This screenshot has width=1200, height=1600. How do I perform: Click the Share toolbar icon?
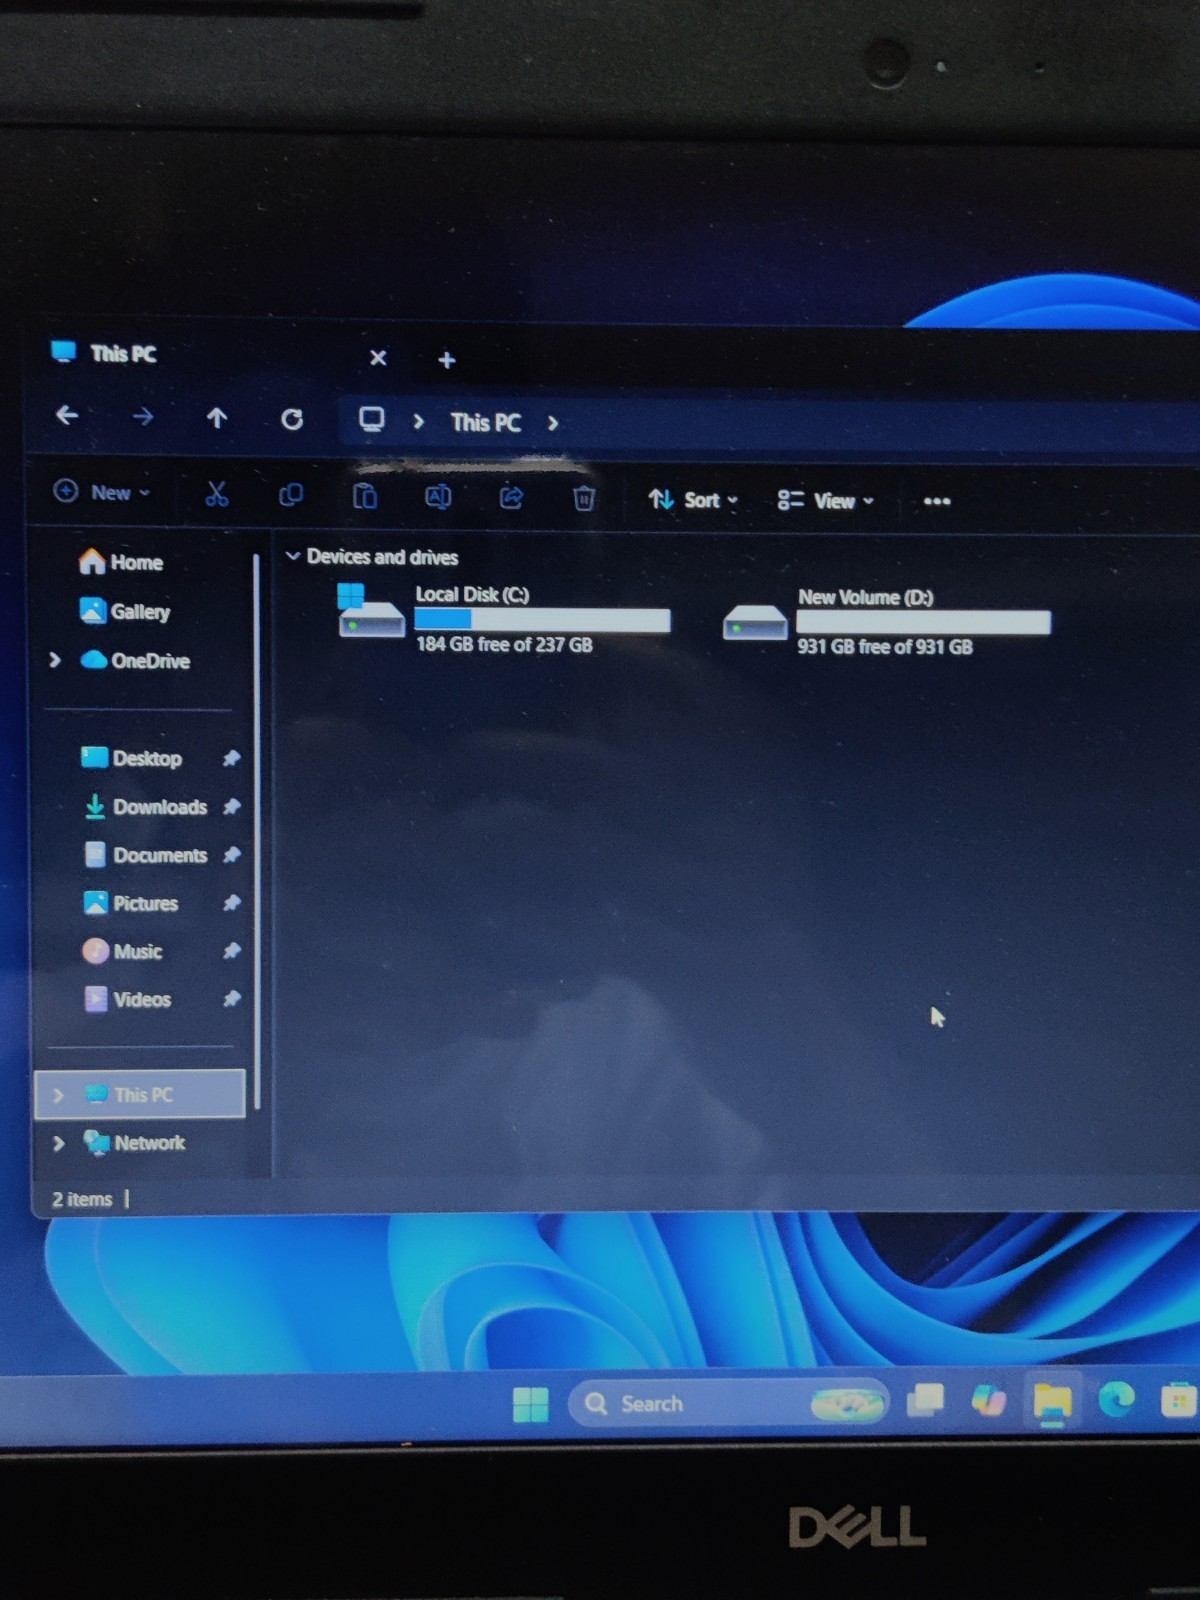[x=511, y=497]
